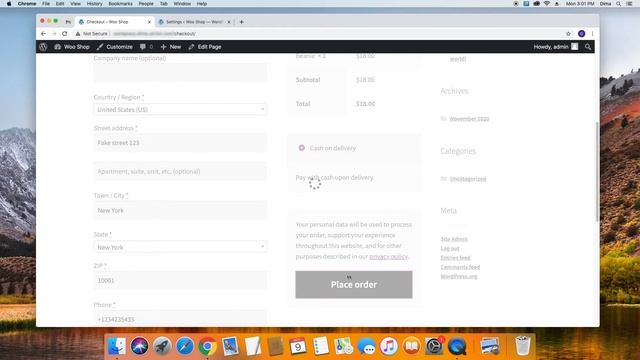This screenshot has height=360, width=640.
Task: Open the File menu
Action: tap(46, 4)
